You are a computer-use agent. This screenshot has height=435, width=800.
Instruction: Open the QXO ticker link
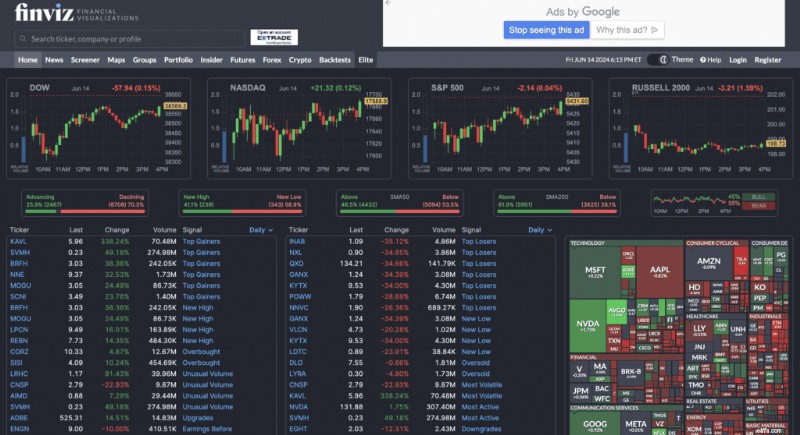click(296, 264)
